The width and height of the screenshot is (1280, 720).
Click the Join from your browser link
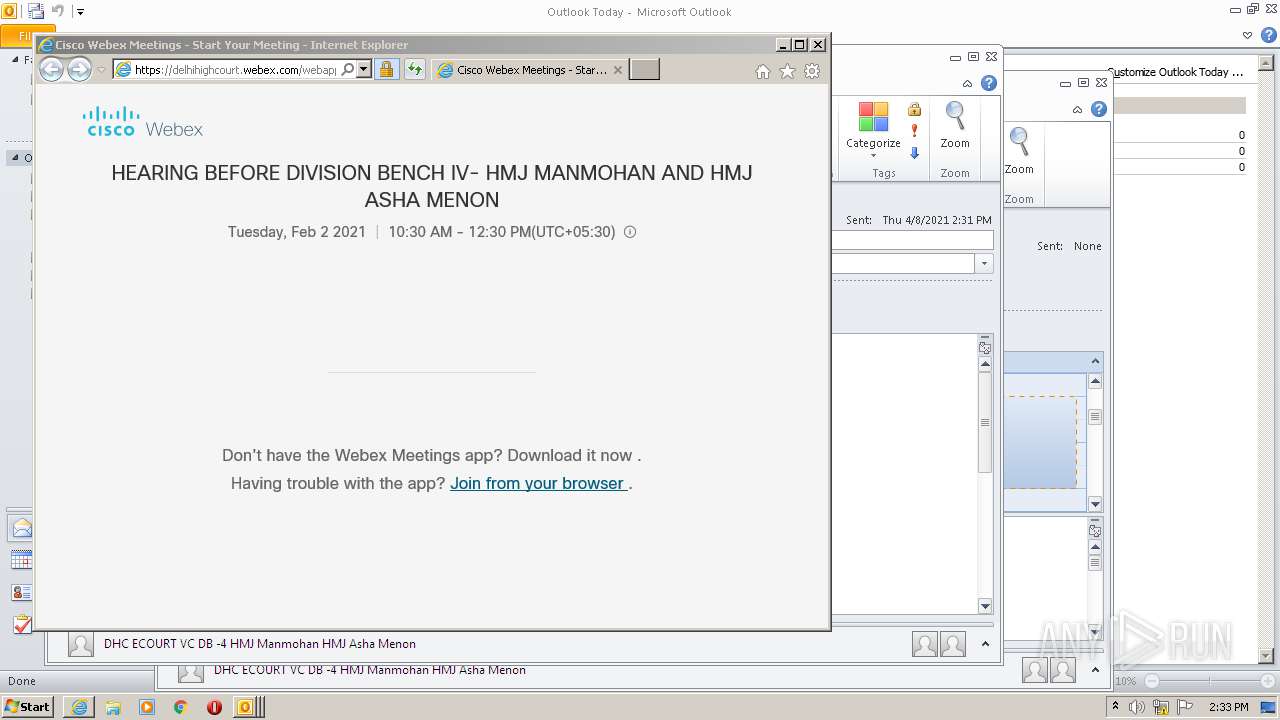(538, 483)
